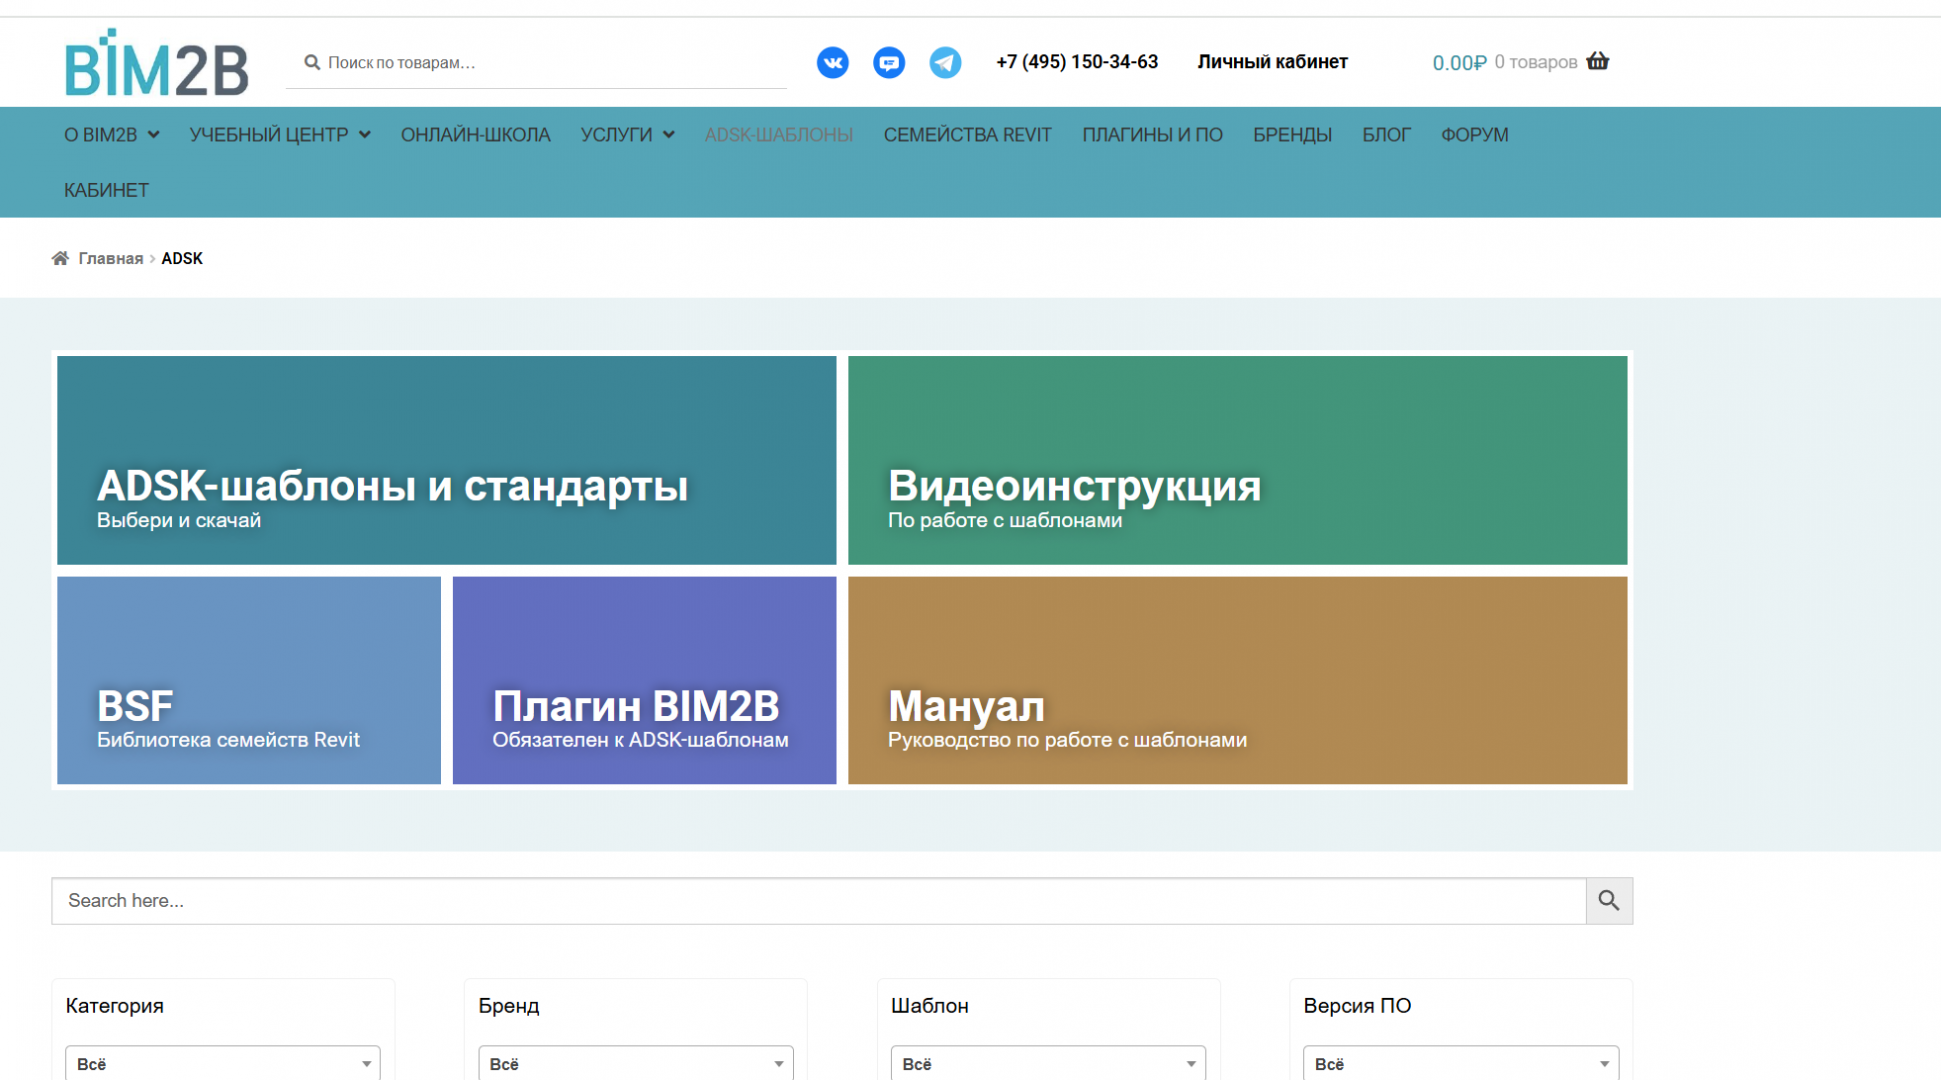This screenshot has height=1080, width=1941.
Task: Expand the УСЛУГИ menu
Action: point(627,135)
